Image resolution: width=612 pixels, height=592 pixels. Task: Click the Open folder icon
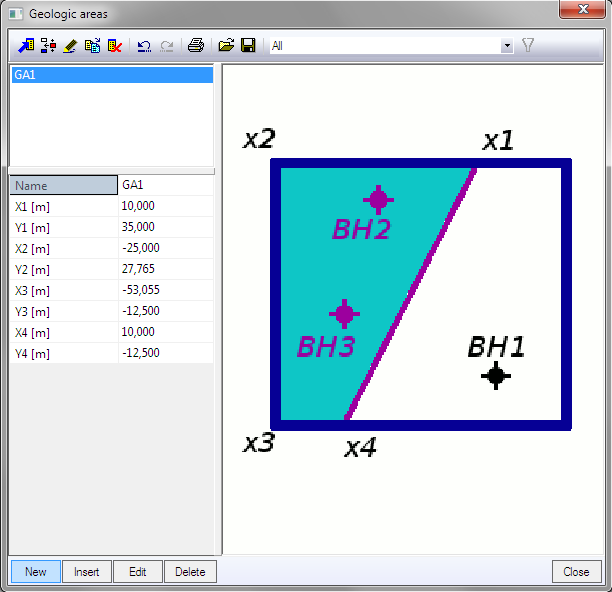coord(226,46)
